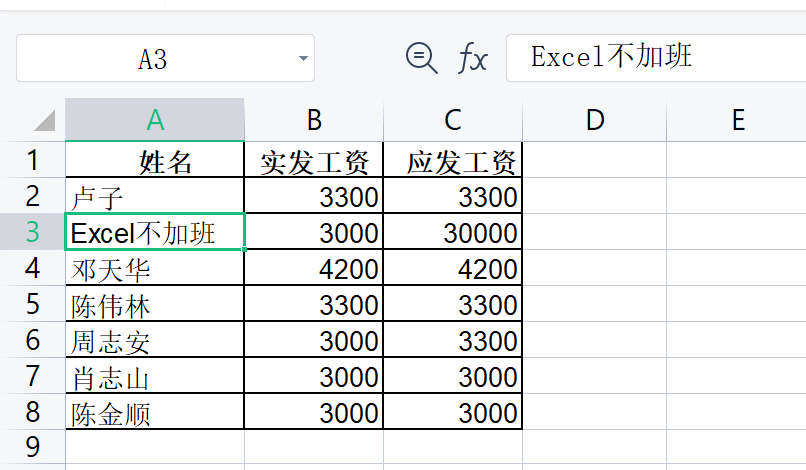806x470 pixels.
Task: Select the cell with name 卢子
Action: [155, 196]
